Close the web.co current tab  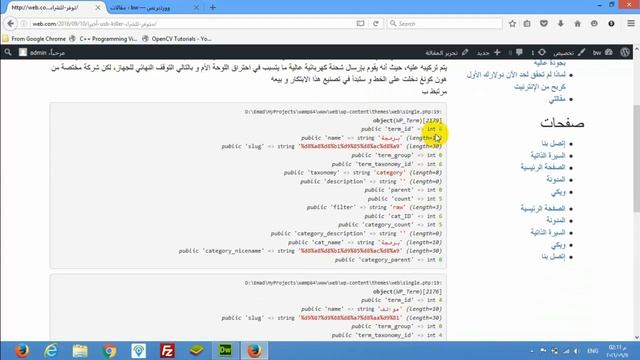[x=98, y=8]
